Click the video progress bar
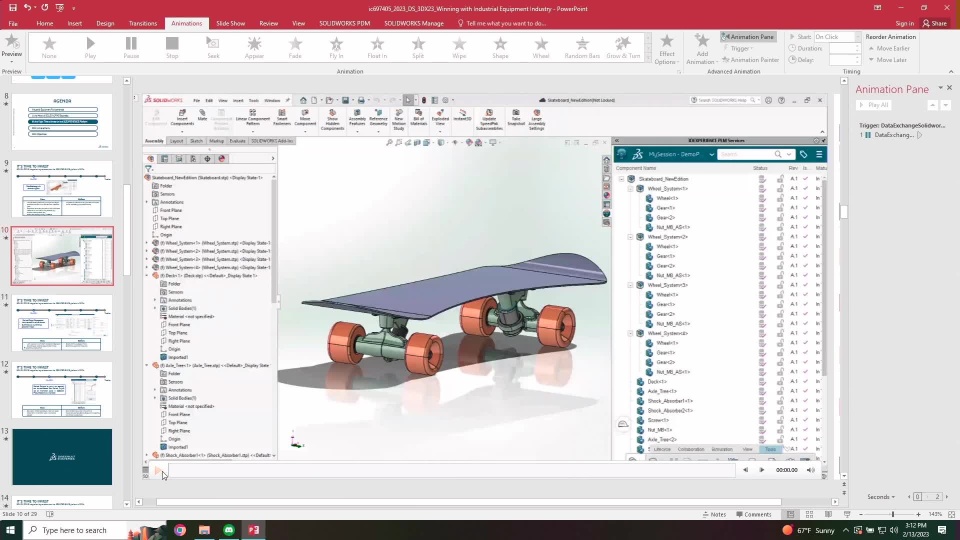Image resolution: width=960 pixels, height=540 pixels. [x=452, y=470]
